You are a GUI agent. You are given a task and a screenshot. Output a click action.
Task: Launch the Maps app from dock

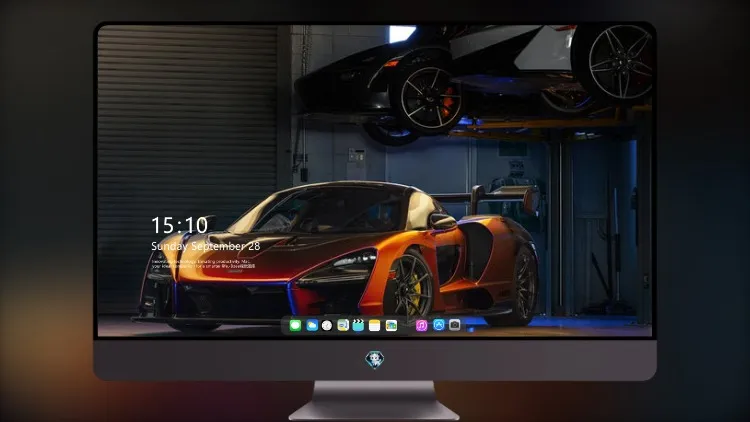(x=343, y=326)
